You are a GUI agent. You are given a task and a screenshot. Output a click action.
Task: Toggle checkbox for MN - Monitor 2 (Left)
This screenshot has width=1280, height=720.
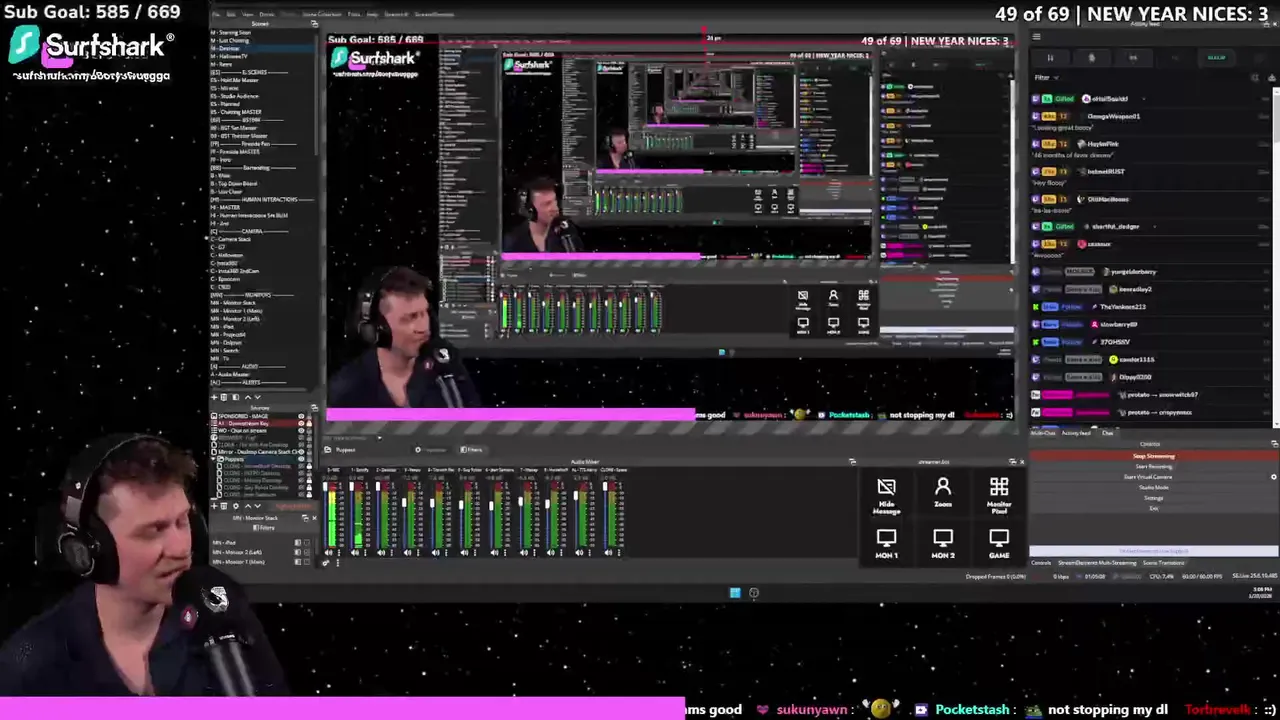[307, 552]
